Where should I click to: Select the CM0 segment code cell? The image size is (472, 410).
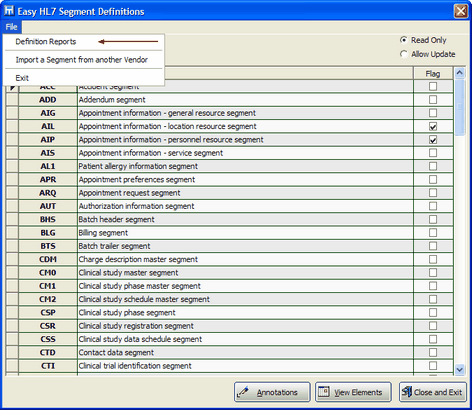click(x=48, y=273)
